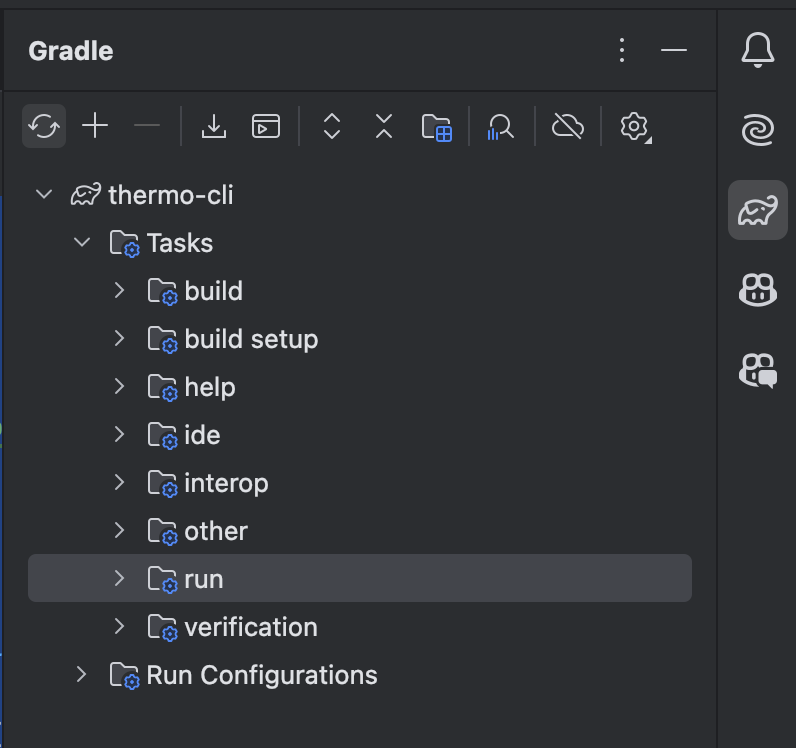Click the Gradle panel title
The width and height of the screenshot is (796, 748).
71,51
